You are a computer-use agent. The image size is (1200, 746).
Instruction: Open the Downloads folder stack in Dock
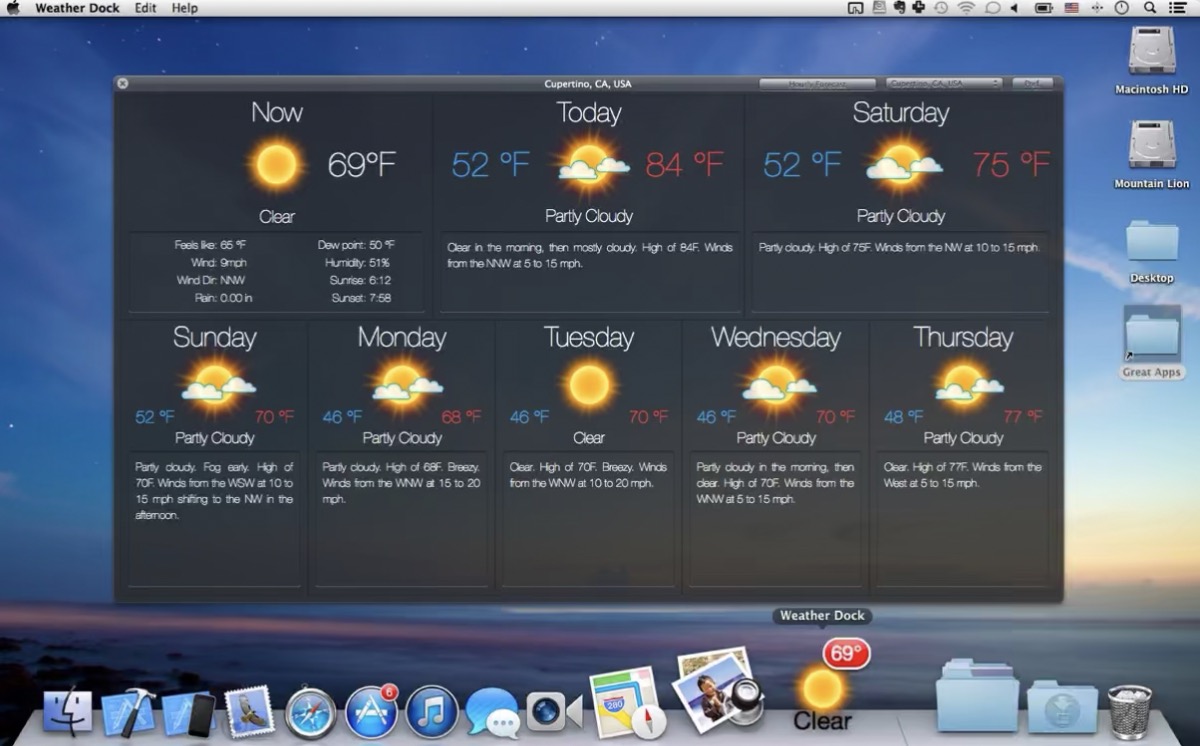1062,708
